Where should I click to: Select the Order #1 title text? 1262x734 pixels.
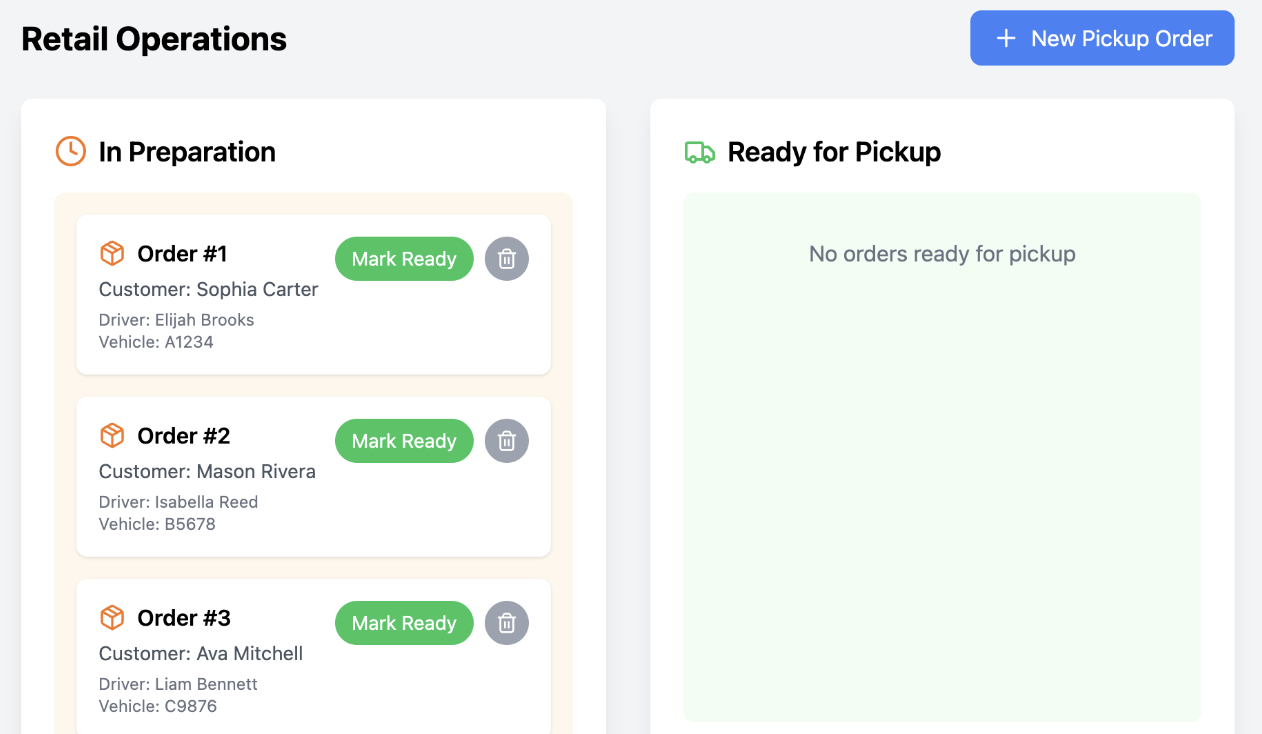[182, 254]
